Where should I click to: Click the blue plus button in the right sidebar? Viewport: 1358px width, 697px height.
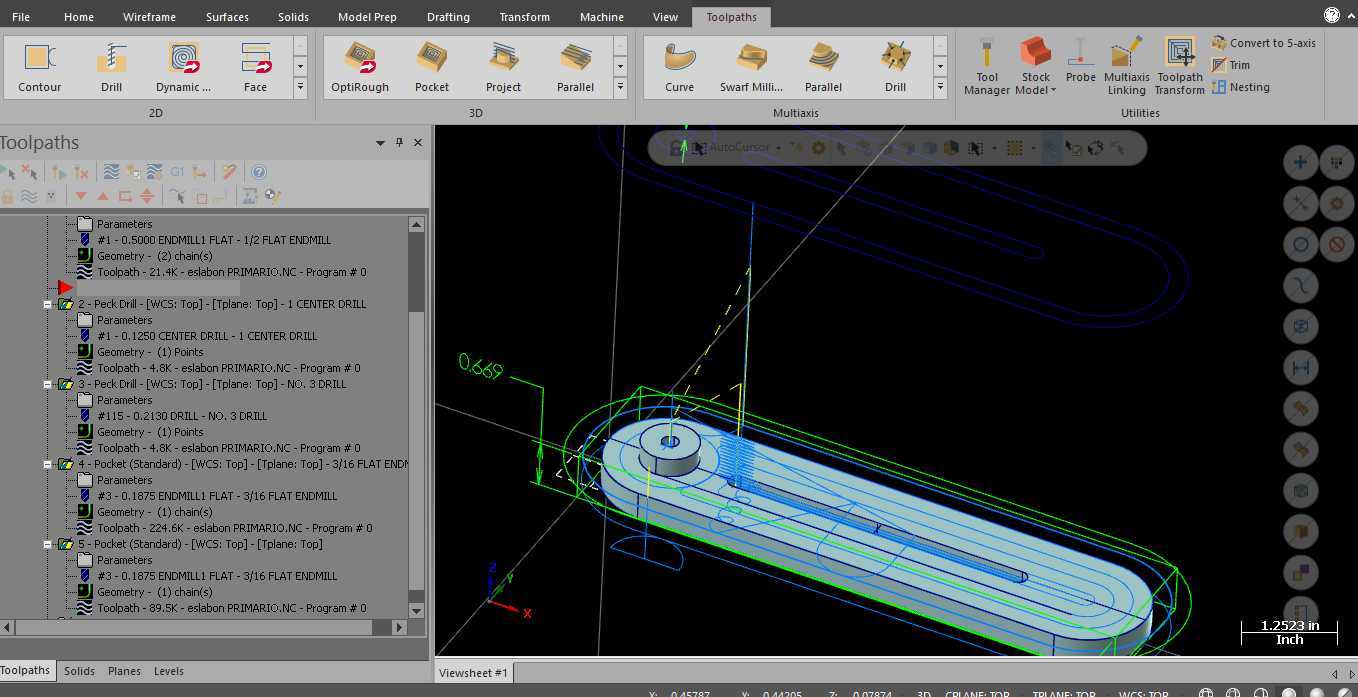(x=1300, y=163)
